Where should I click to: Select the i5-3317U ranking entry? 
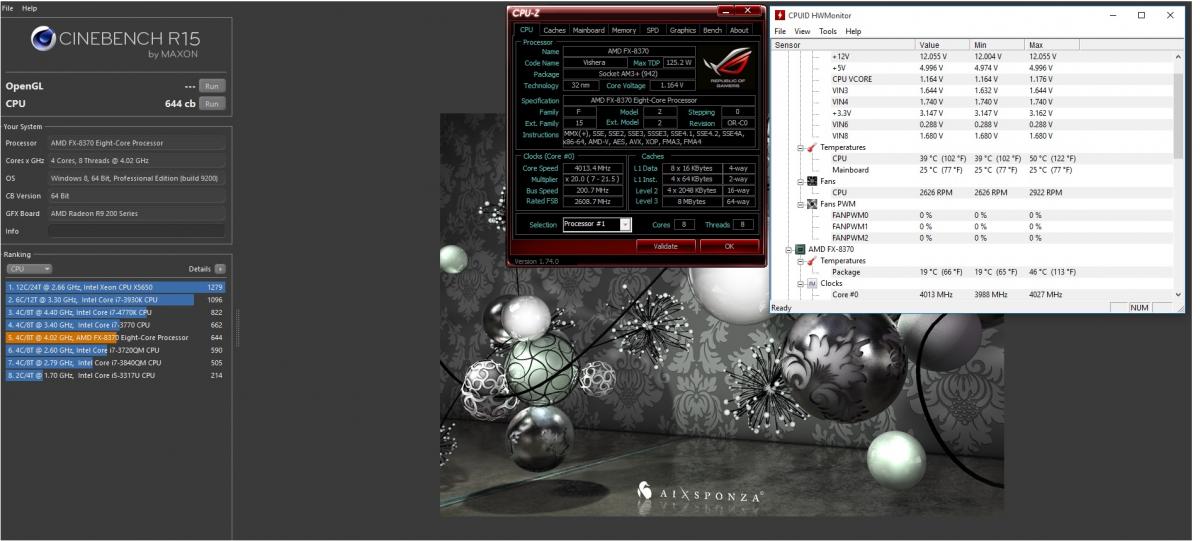(x=115, y=376)
